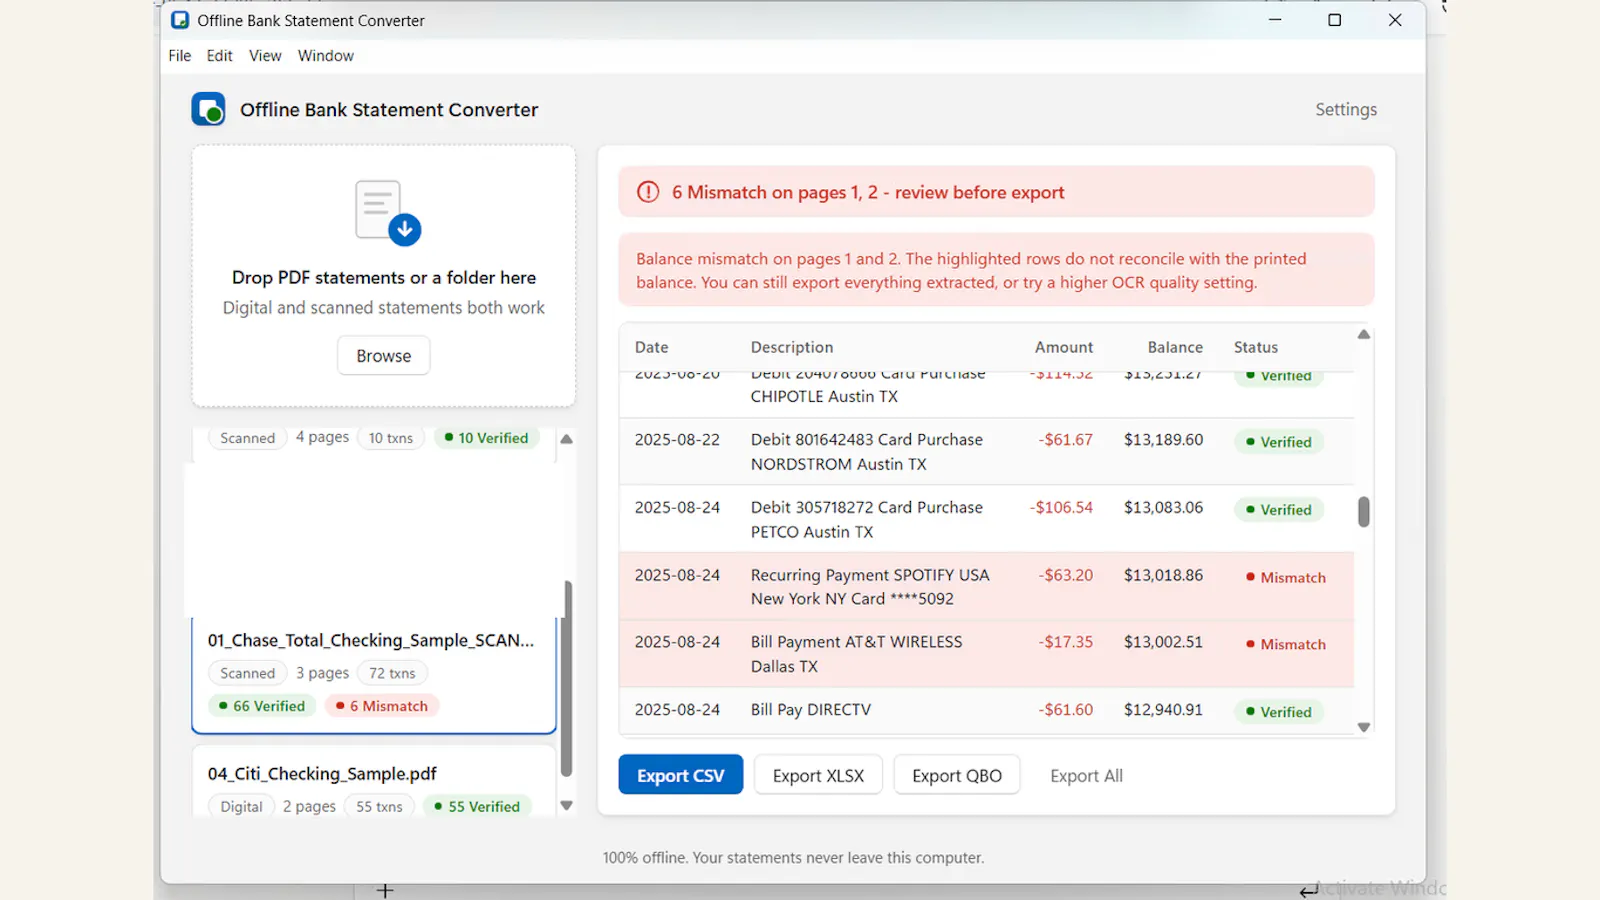Screen dimensions: 1600x900
Task: Click the Description column header
Action: [792, 347]
